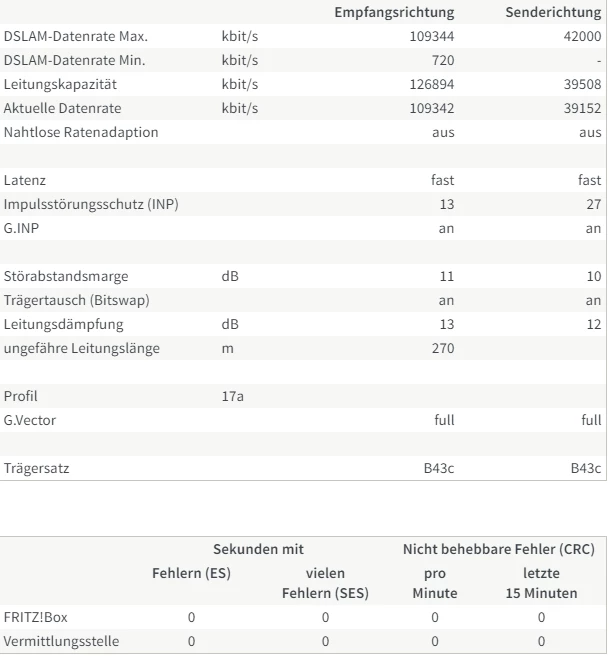609x656 pixels.
Task: Select the Latenz row label
Action: [x=25, y=180]
